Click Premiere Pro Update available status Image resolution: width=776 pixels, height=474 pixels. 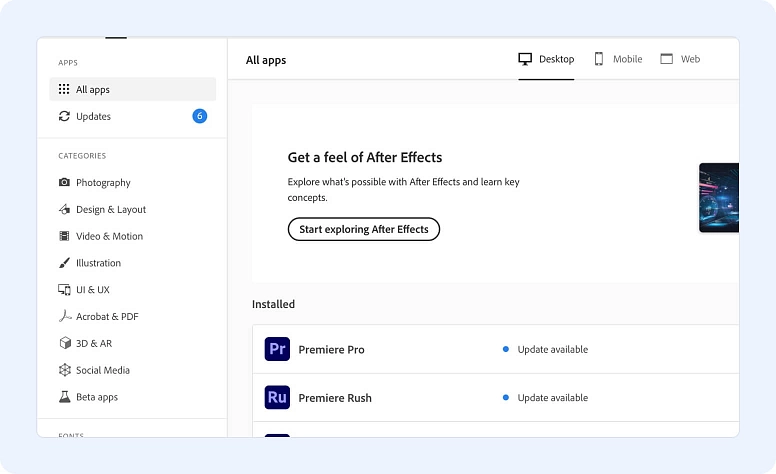click(x=552, y=350)
